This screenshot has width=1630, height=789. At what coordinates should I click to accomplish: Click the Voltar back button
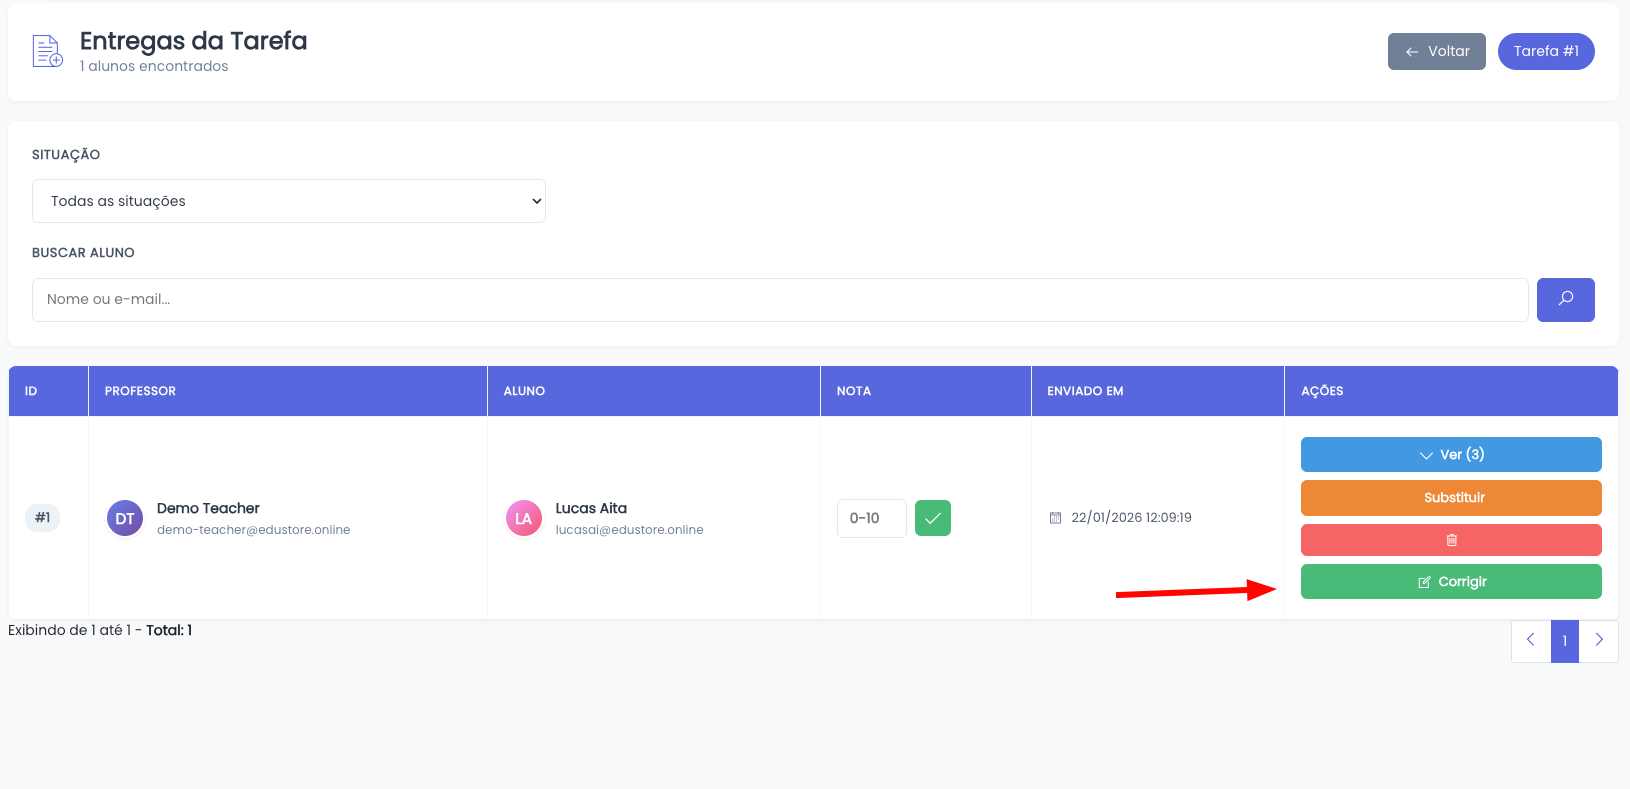(x=1436, y=51)
